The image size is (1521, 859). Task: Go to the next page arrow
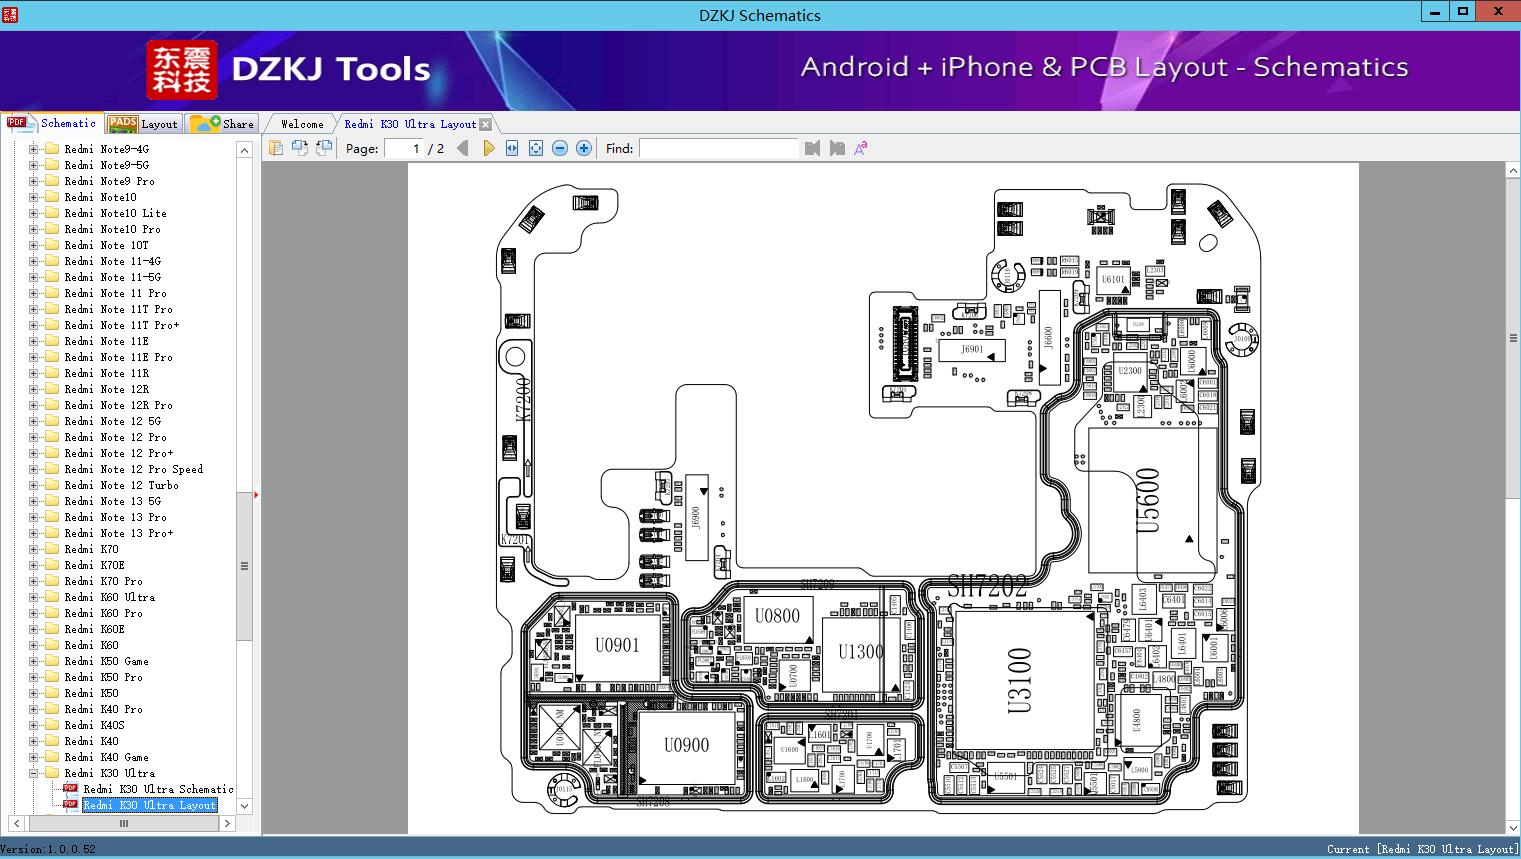pyautogui.click(x=488, y=148)
